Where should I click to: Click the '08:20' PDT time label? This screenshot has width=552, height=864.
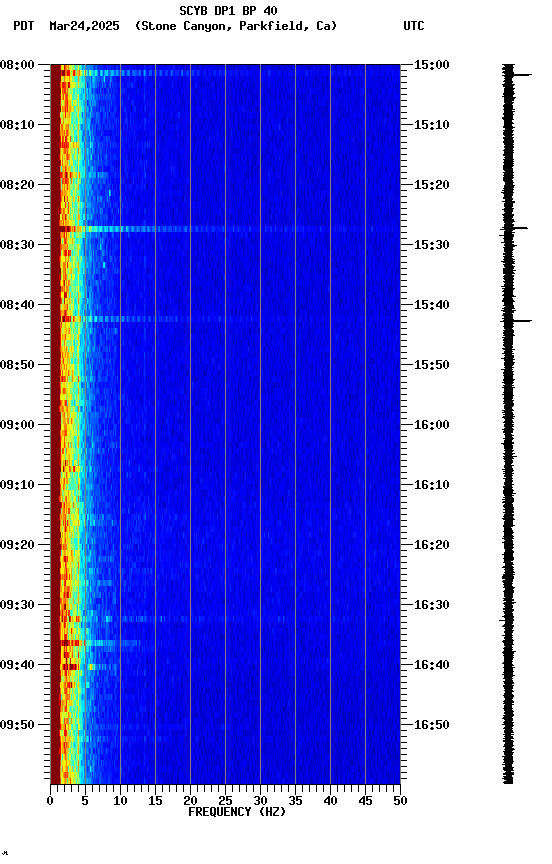tap(17, 185)
